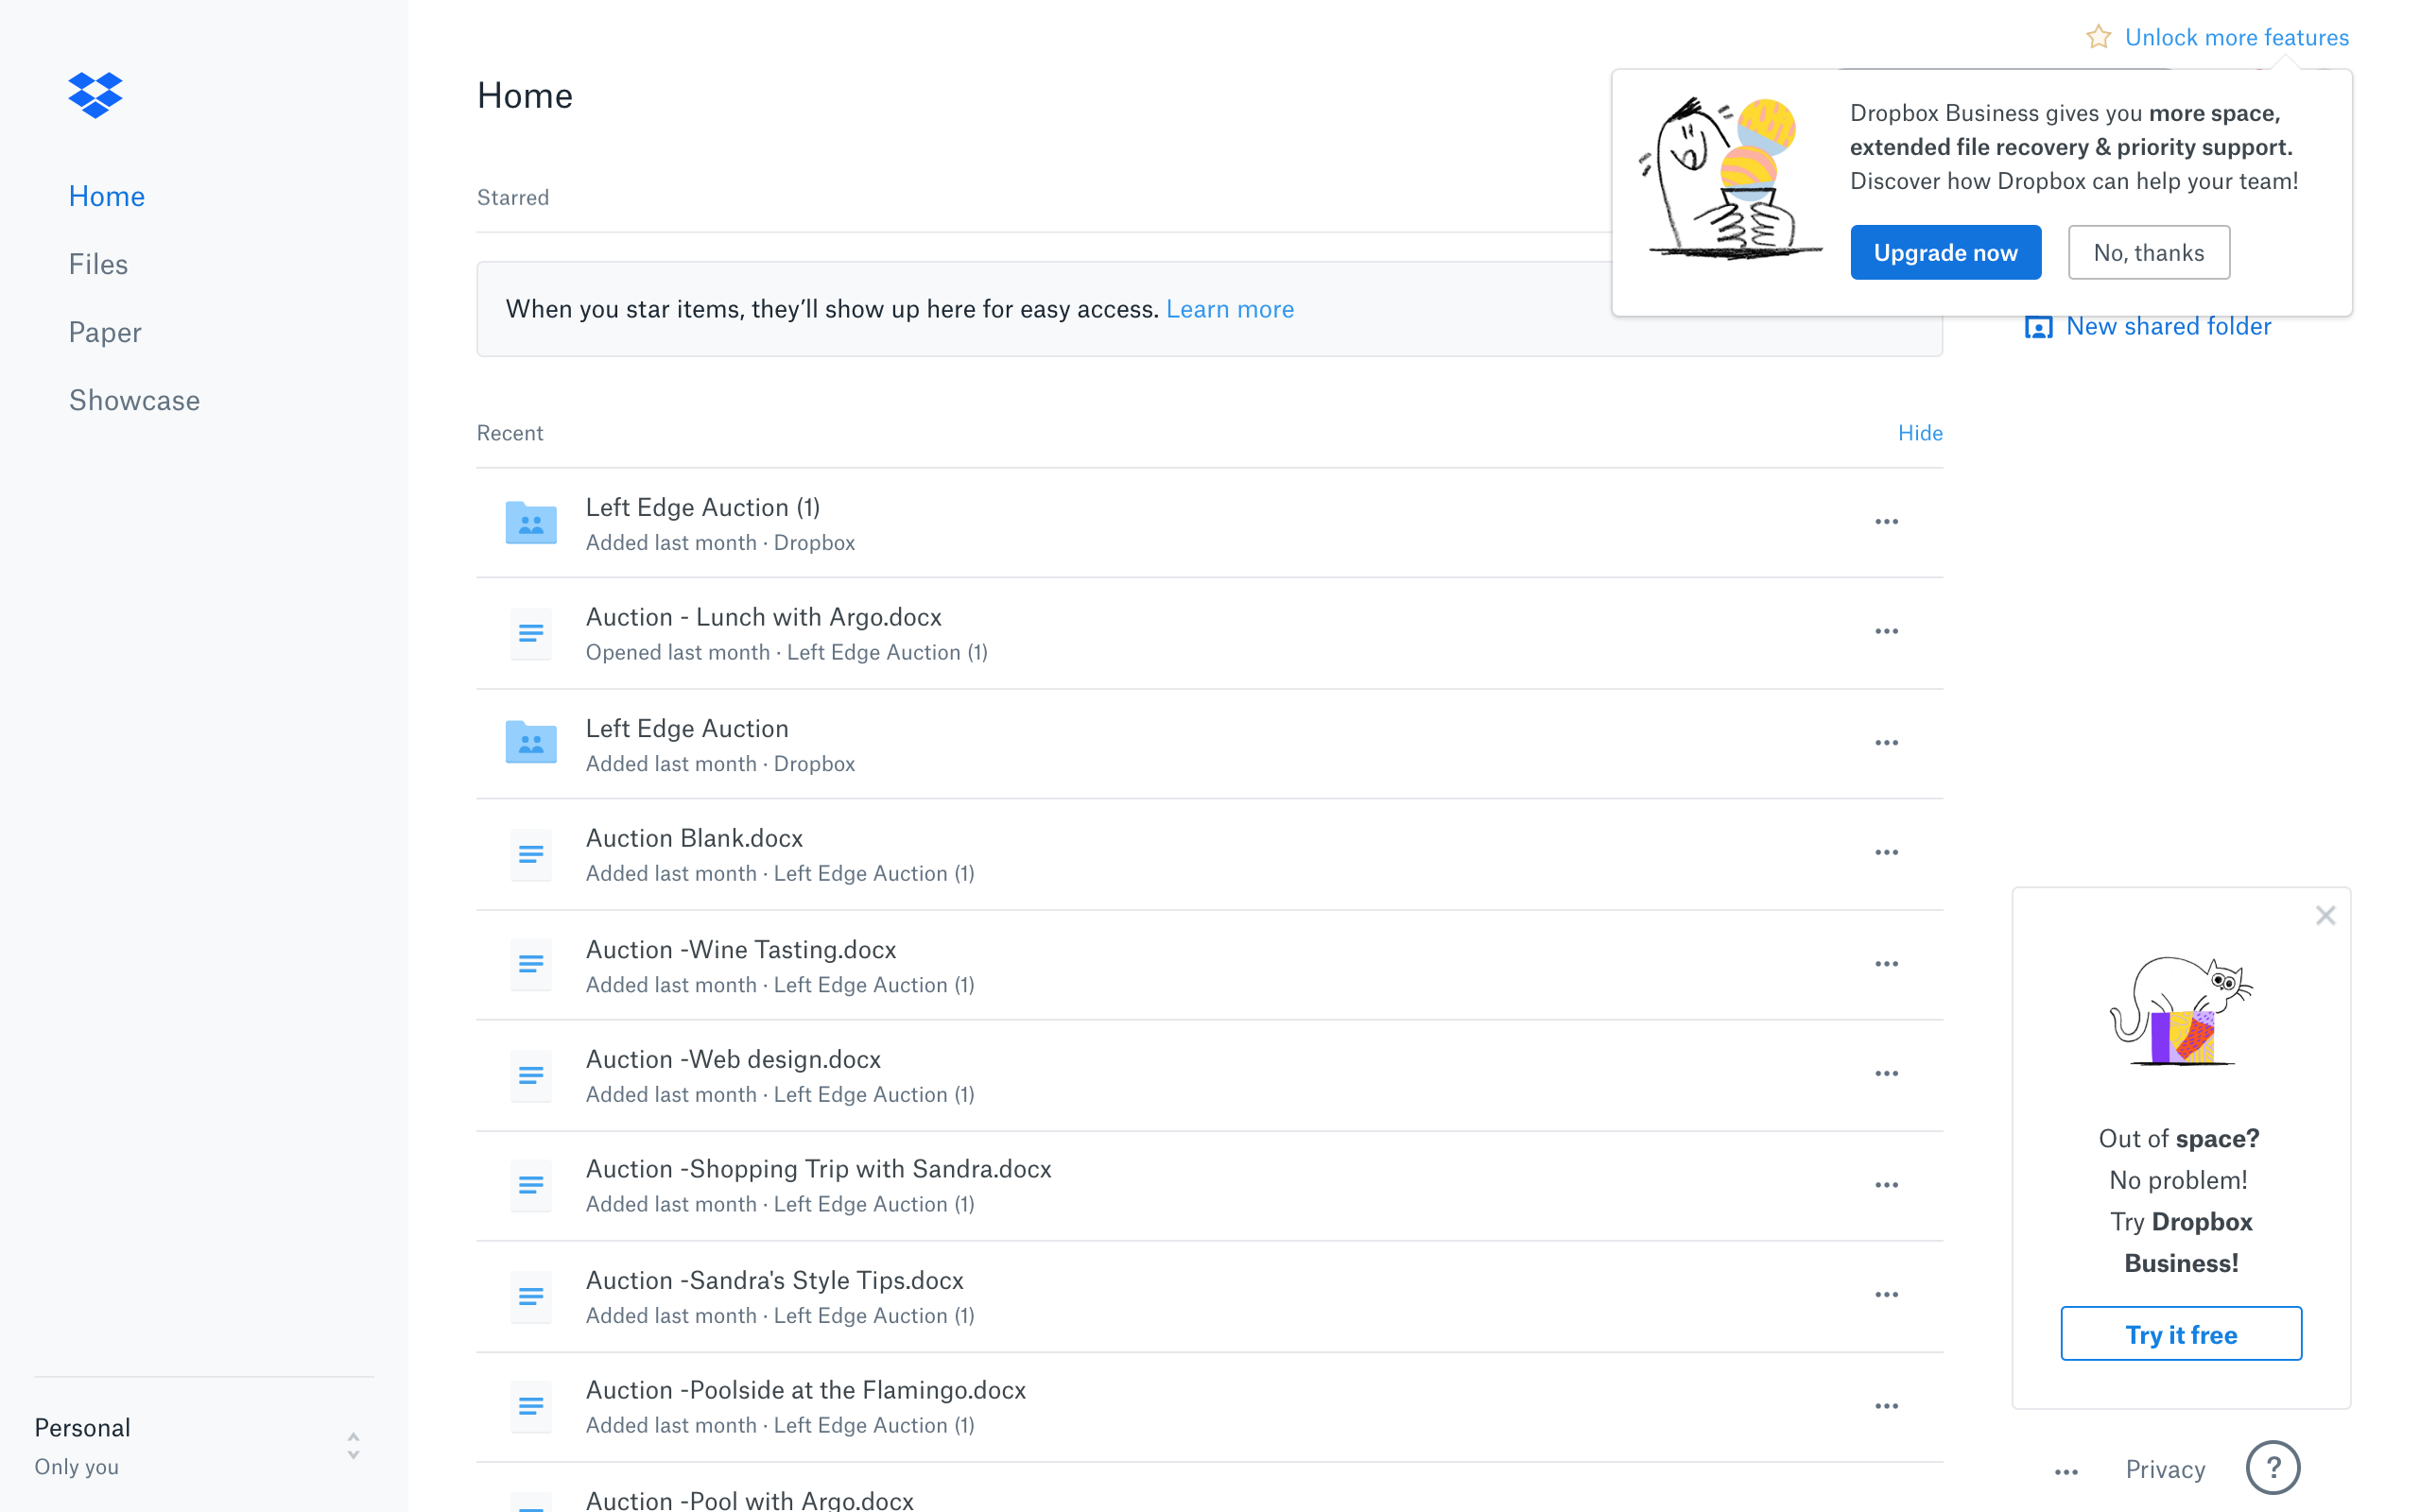Open more options for Auction -Wine Tasting.docx
2420x1512 pixels.
[1886, 964]
